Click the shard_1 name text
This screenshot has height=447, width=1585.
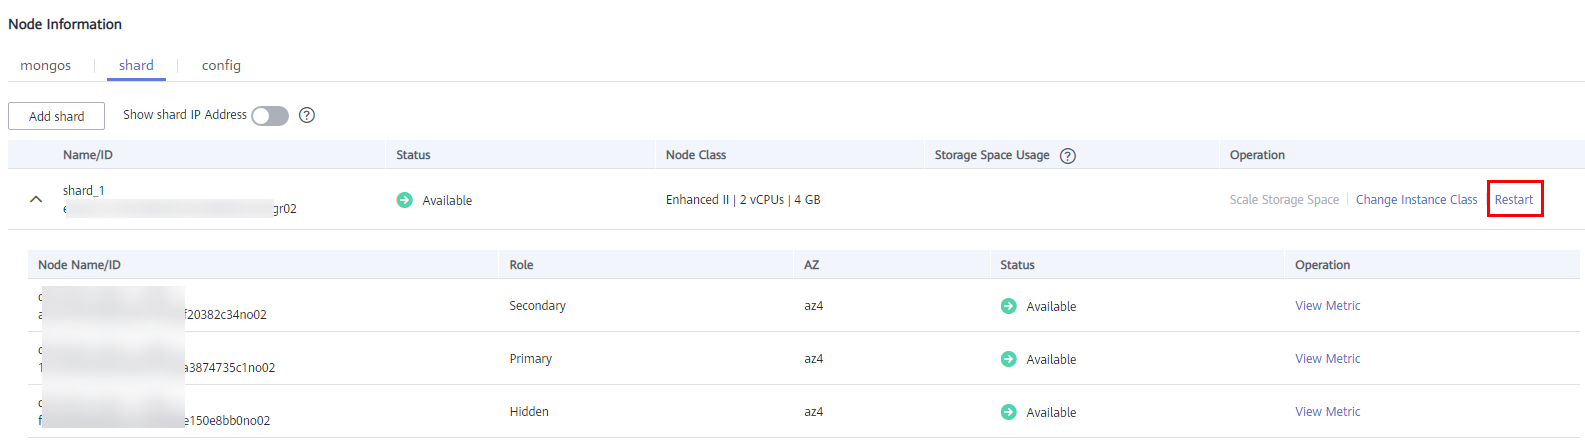click(x=84, y=190)
